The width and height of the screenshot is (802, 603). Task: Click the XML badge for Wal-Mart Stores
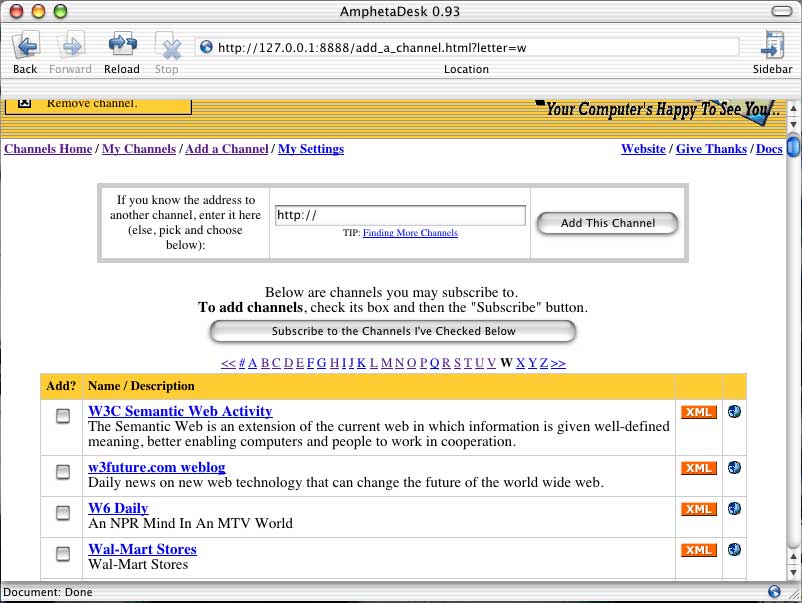click(x=699, y=550)
